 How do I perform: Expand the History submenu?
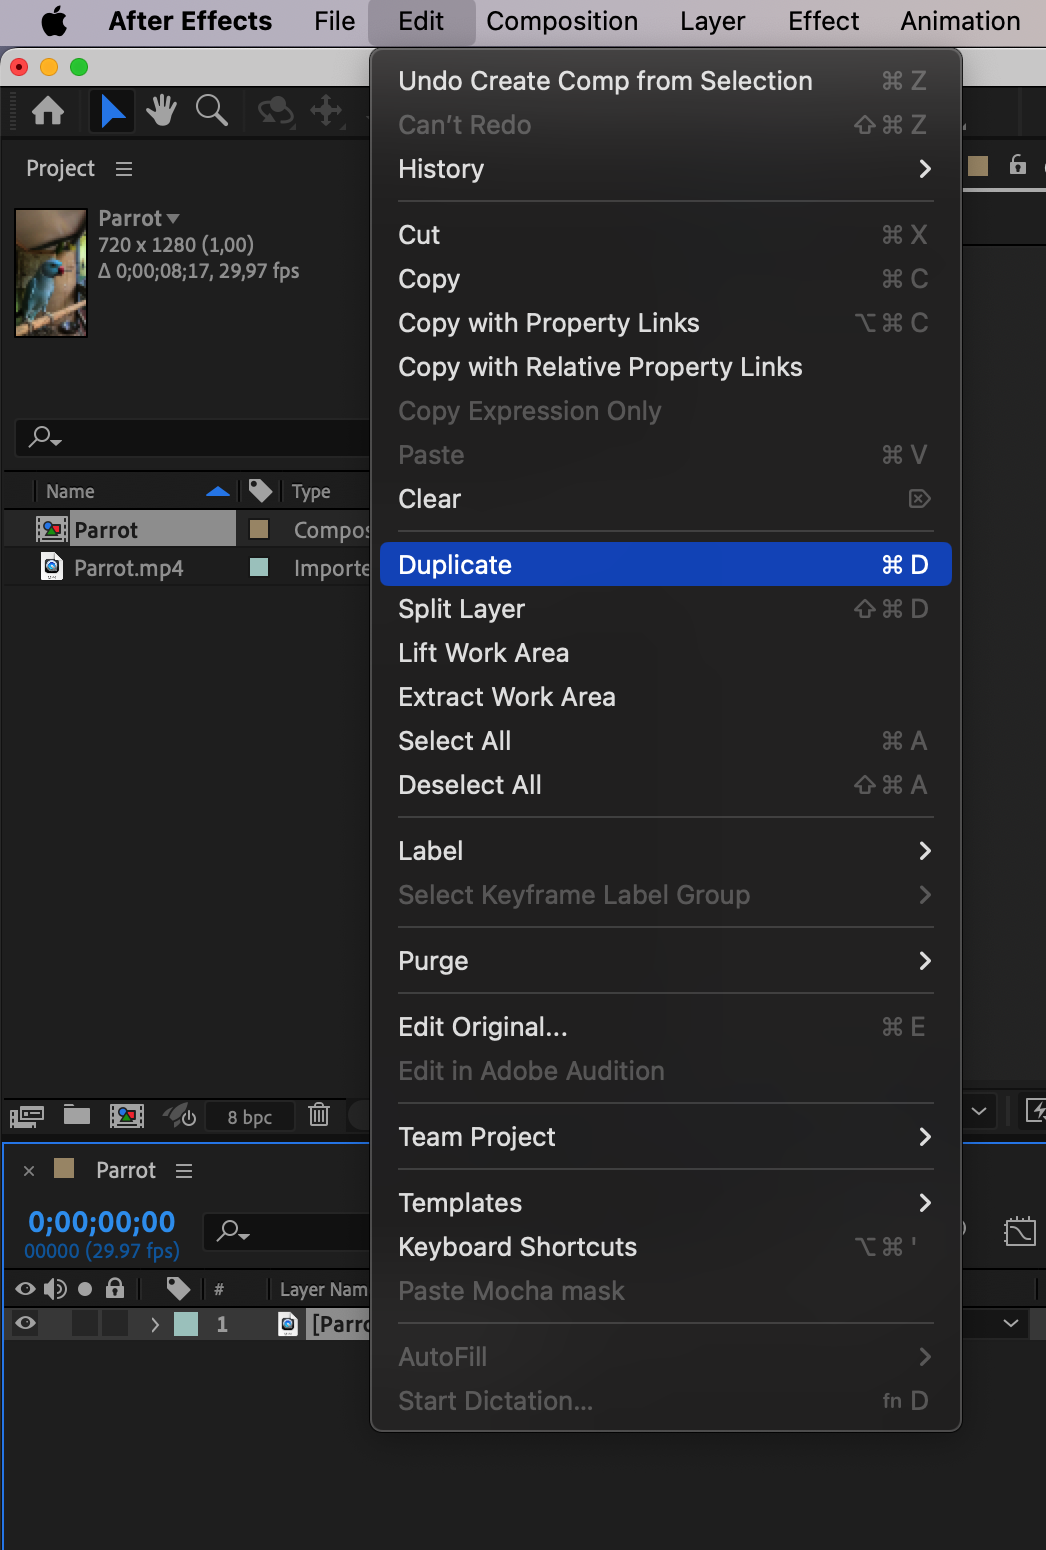(x=665, y=169)
